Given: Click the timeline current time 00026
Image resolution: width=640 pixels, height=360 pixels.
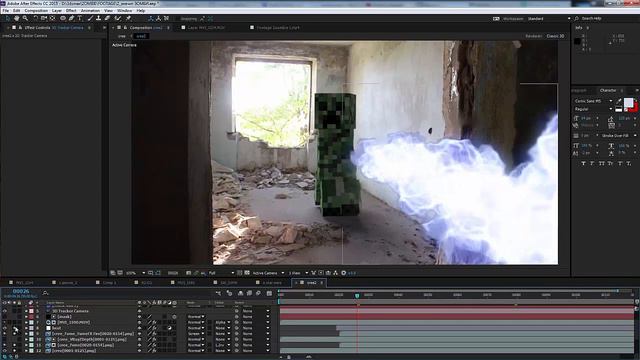Looking at the screenshot, I should tap(21, 291).
